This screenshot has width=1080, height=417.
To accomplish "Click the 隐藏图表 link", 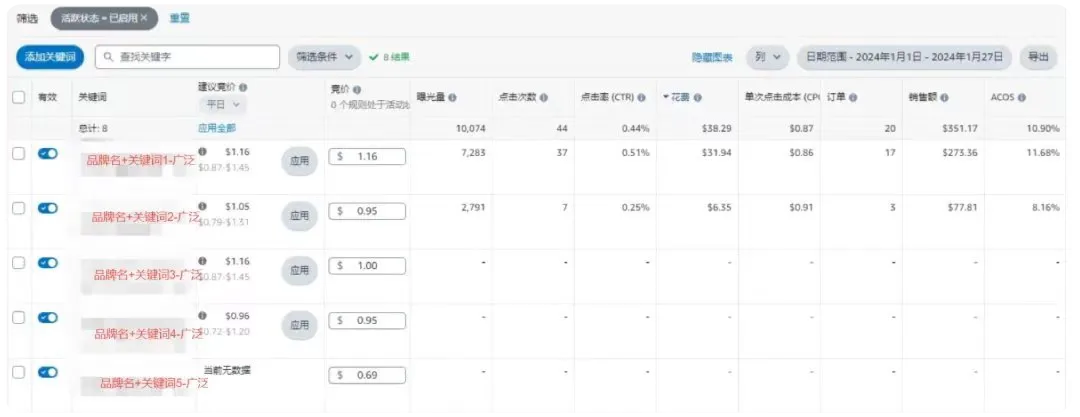I will coord(712,58).
